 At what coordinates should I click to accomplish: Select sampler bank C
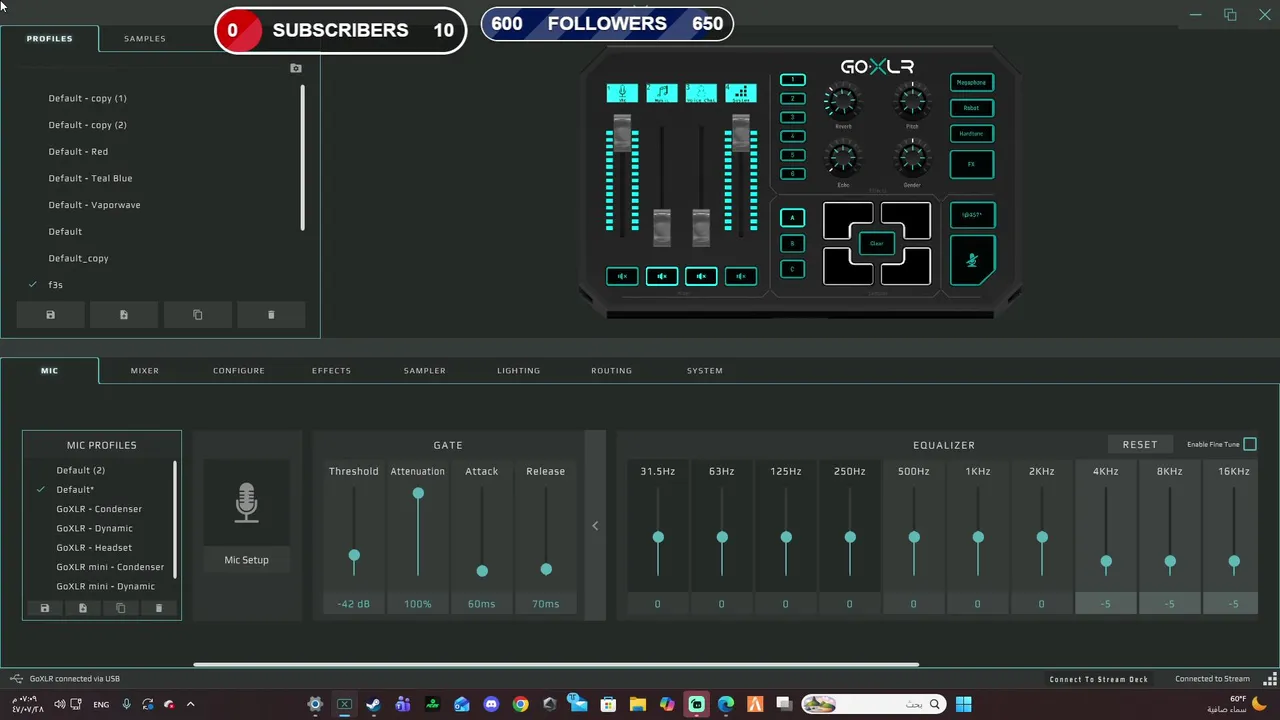pyautogui.click(x=793, y=269)
